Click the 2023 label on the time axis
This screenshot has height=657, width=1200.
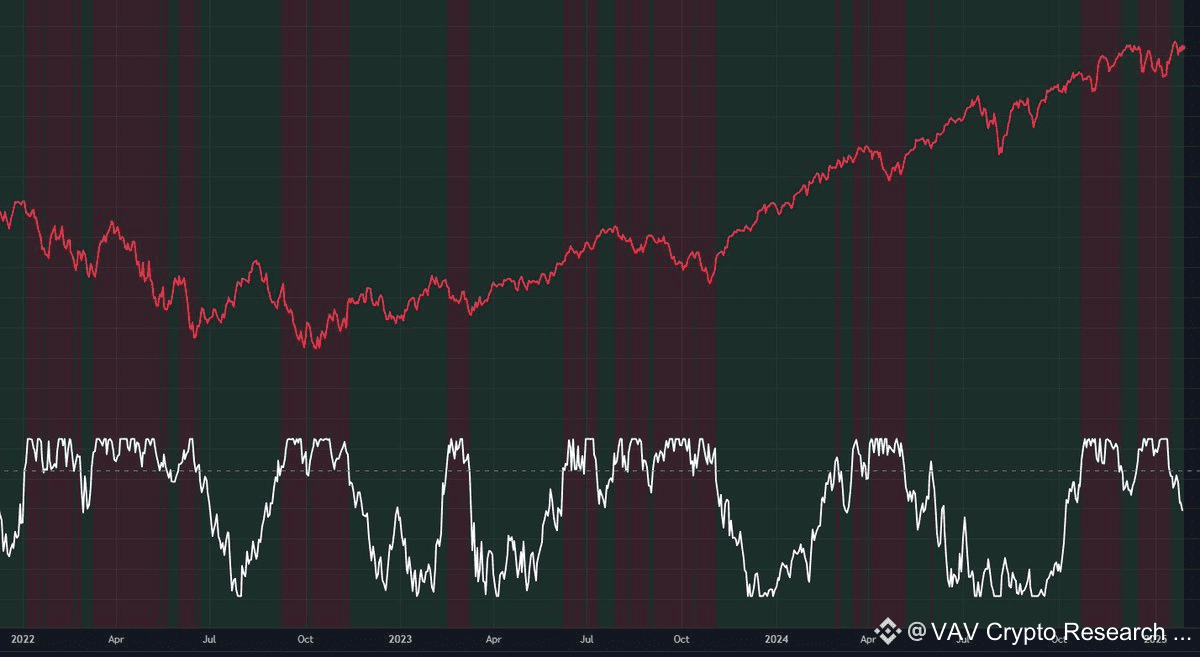point(399,638)
